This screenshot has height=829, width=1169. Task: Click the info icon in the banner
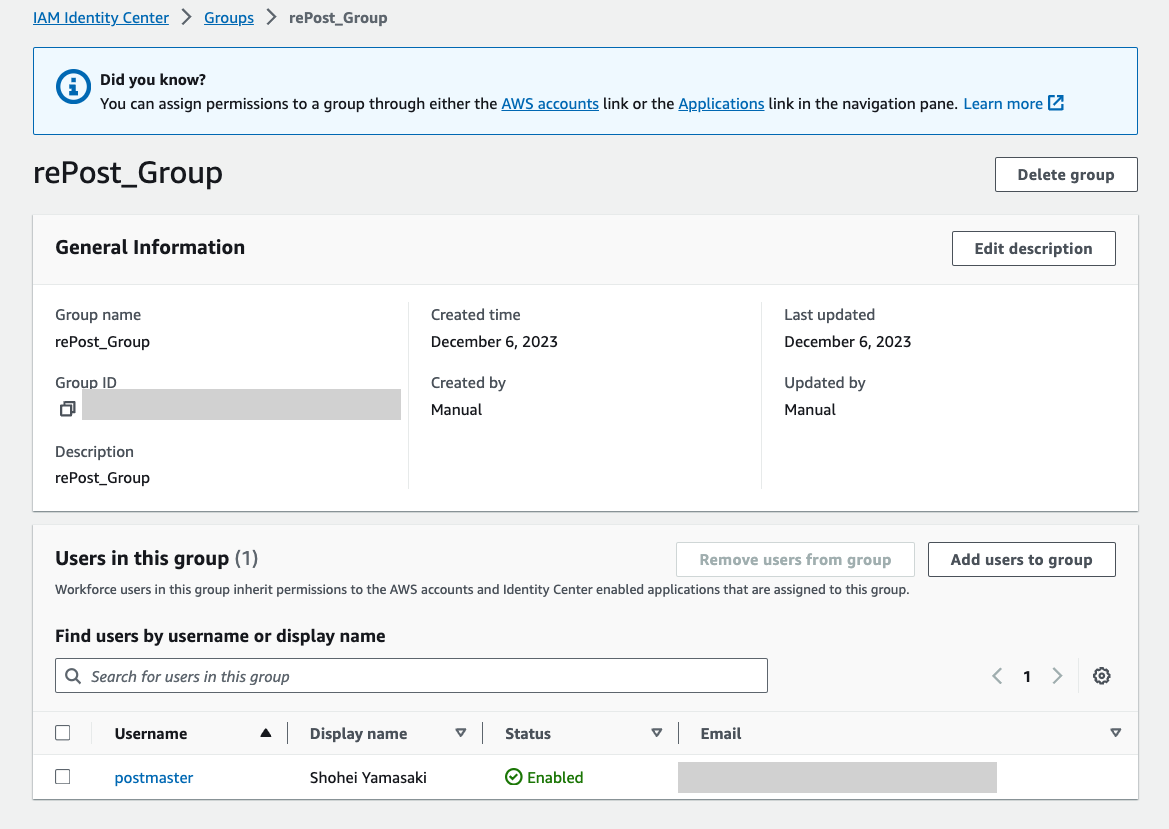72,86
